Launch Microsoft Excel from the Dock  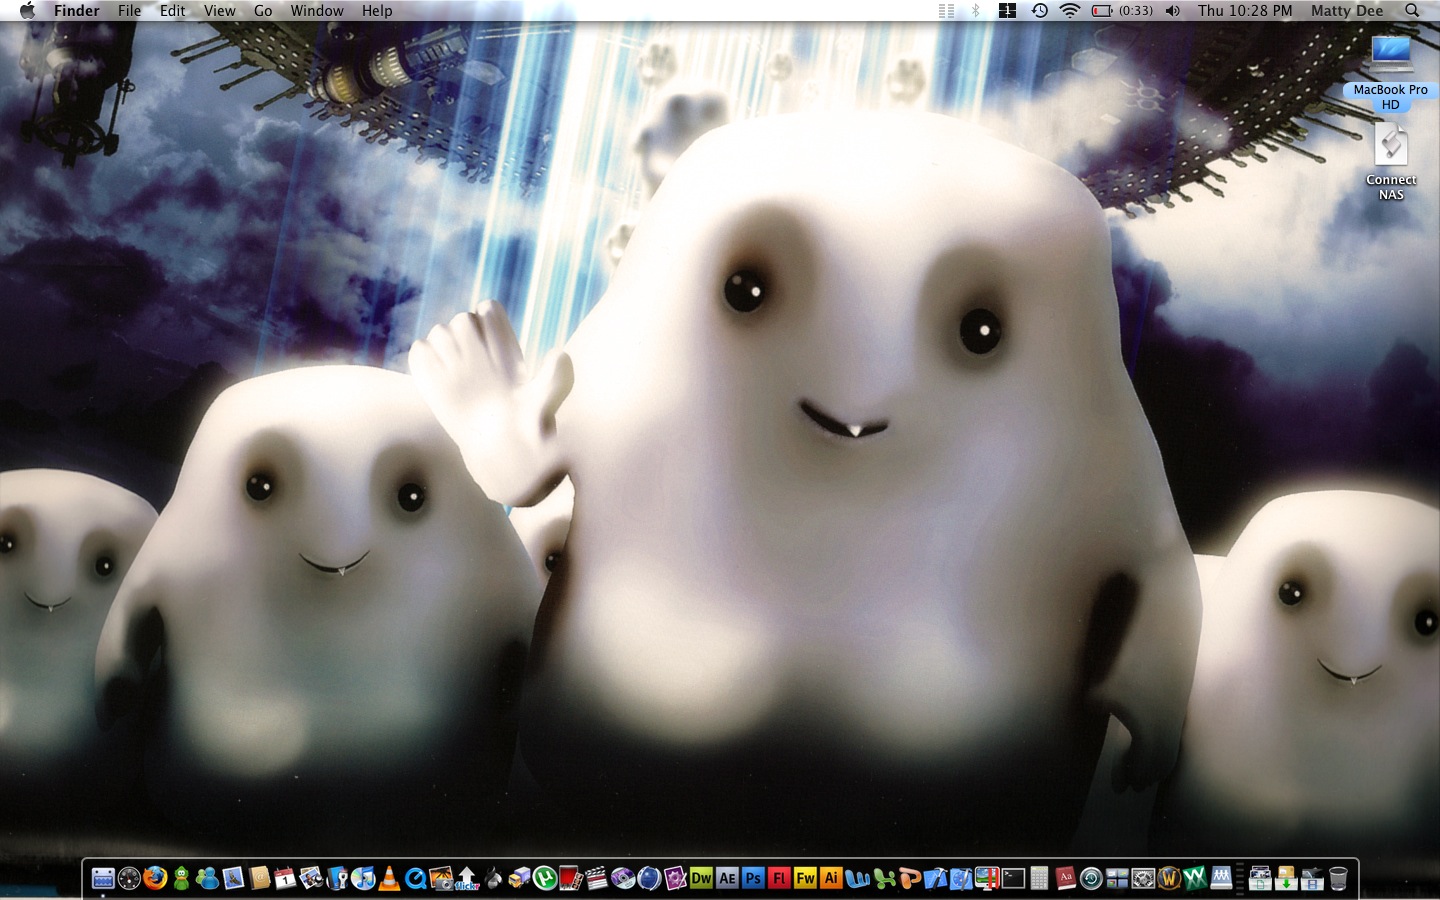click(x=884, y=878)
